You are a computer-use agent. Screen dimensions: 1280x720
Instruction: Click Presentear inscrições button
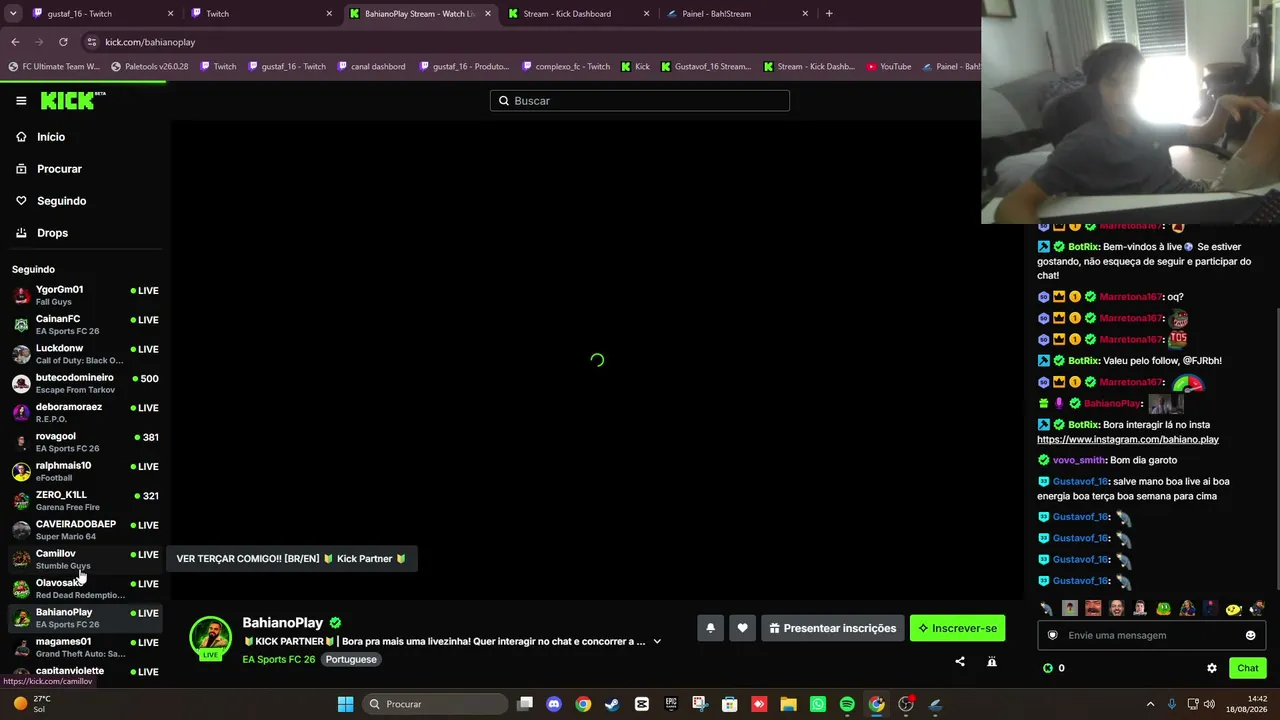(833, 628)
